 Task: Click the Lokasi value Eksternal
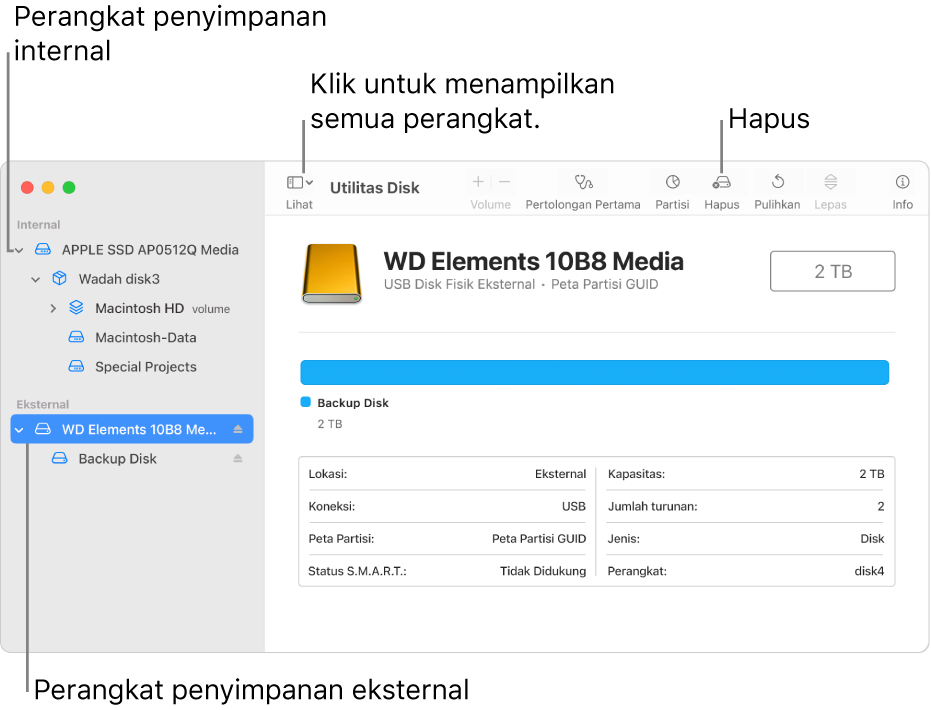coord(560,474)
